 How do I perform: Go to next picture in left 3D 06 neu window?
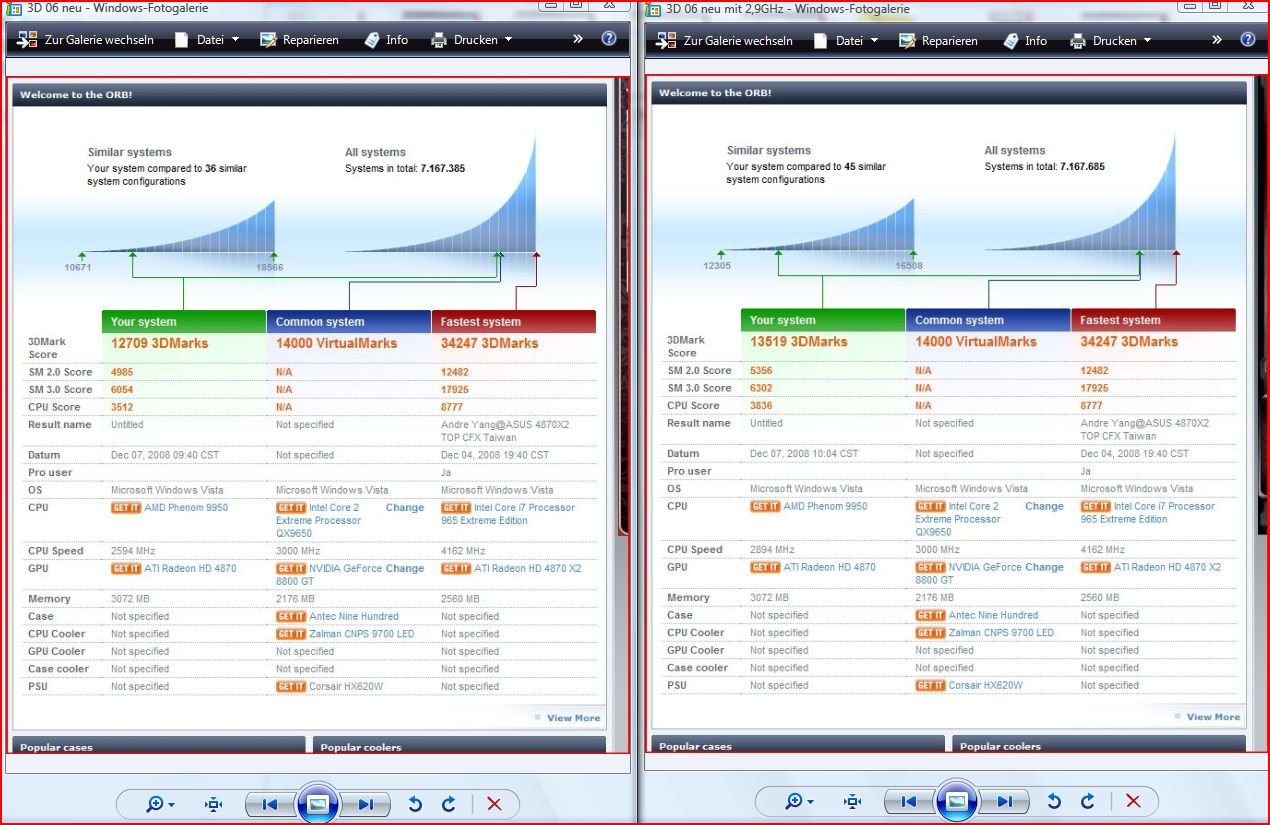click(365, 804)
